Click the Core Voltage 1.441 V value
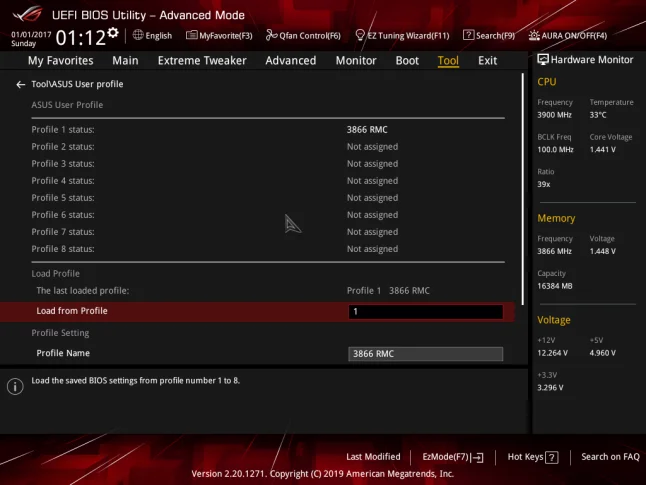 coord(603,150)
